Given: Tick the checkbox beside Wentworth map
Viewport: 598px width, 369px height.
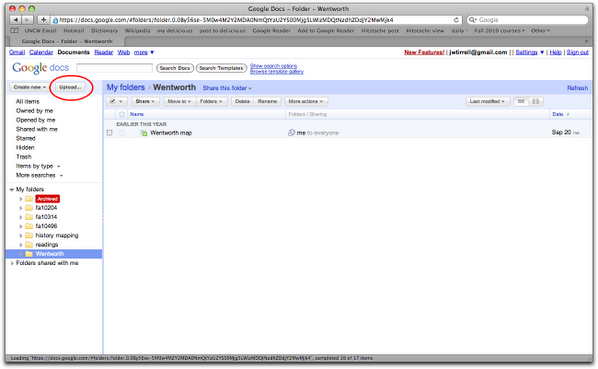Looking at the screenshot, I should (x=110, y=133).
